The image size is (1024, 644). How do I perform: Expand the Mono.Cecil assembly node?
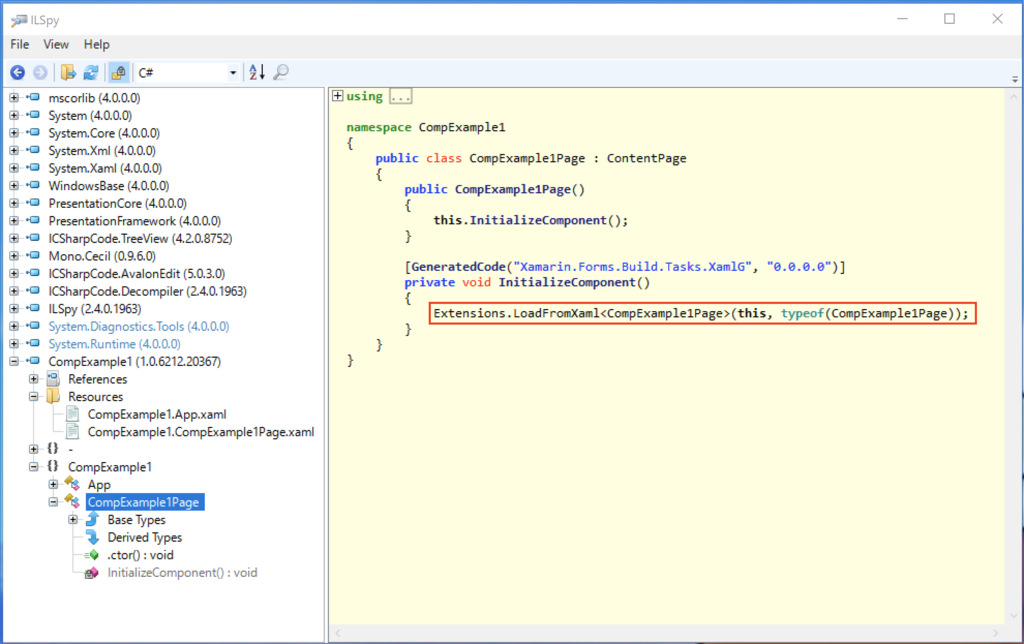pyautogui.click(x=14, y=256)
